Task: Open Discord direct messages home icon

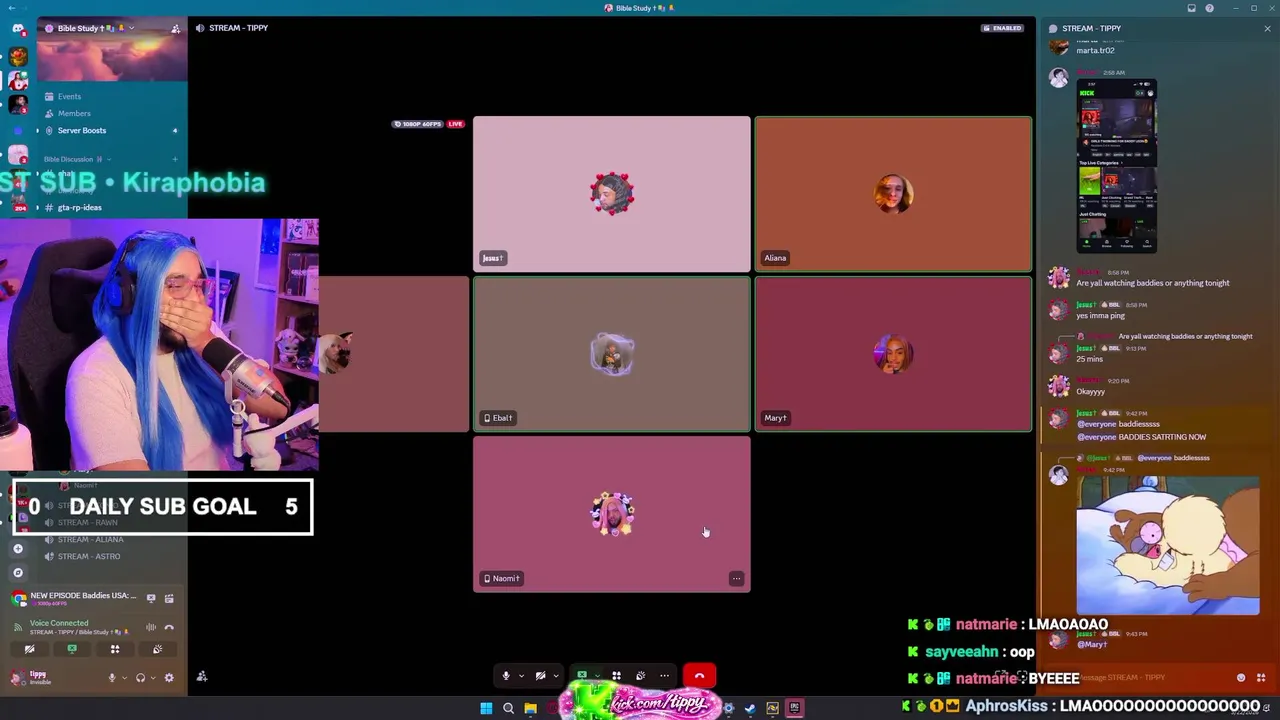Action: pyautogui.click(x=18, y=29)
